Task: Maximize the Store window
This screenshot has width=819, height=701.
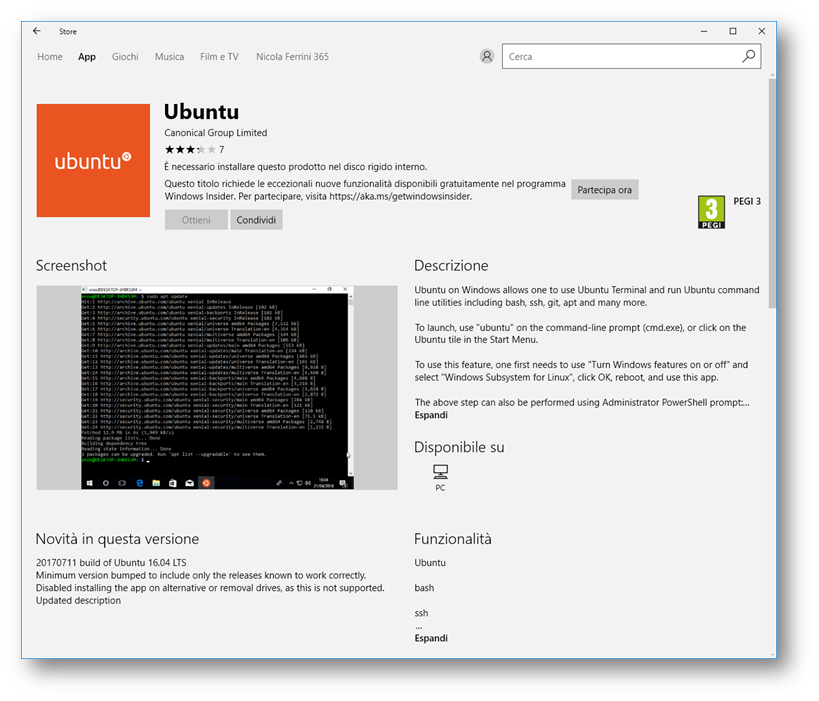Action: point(733,31)
